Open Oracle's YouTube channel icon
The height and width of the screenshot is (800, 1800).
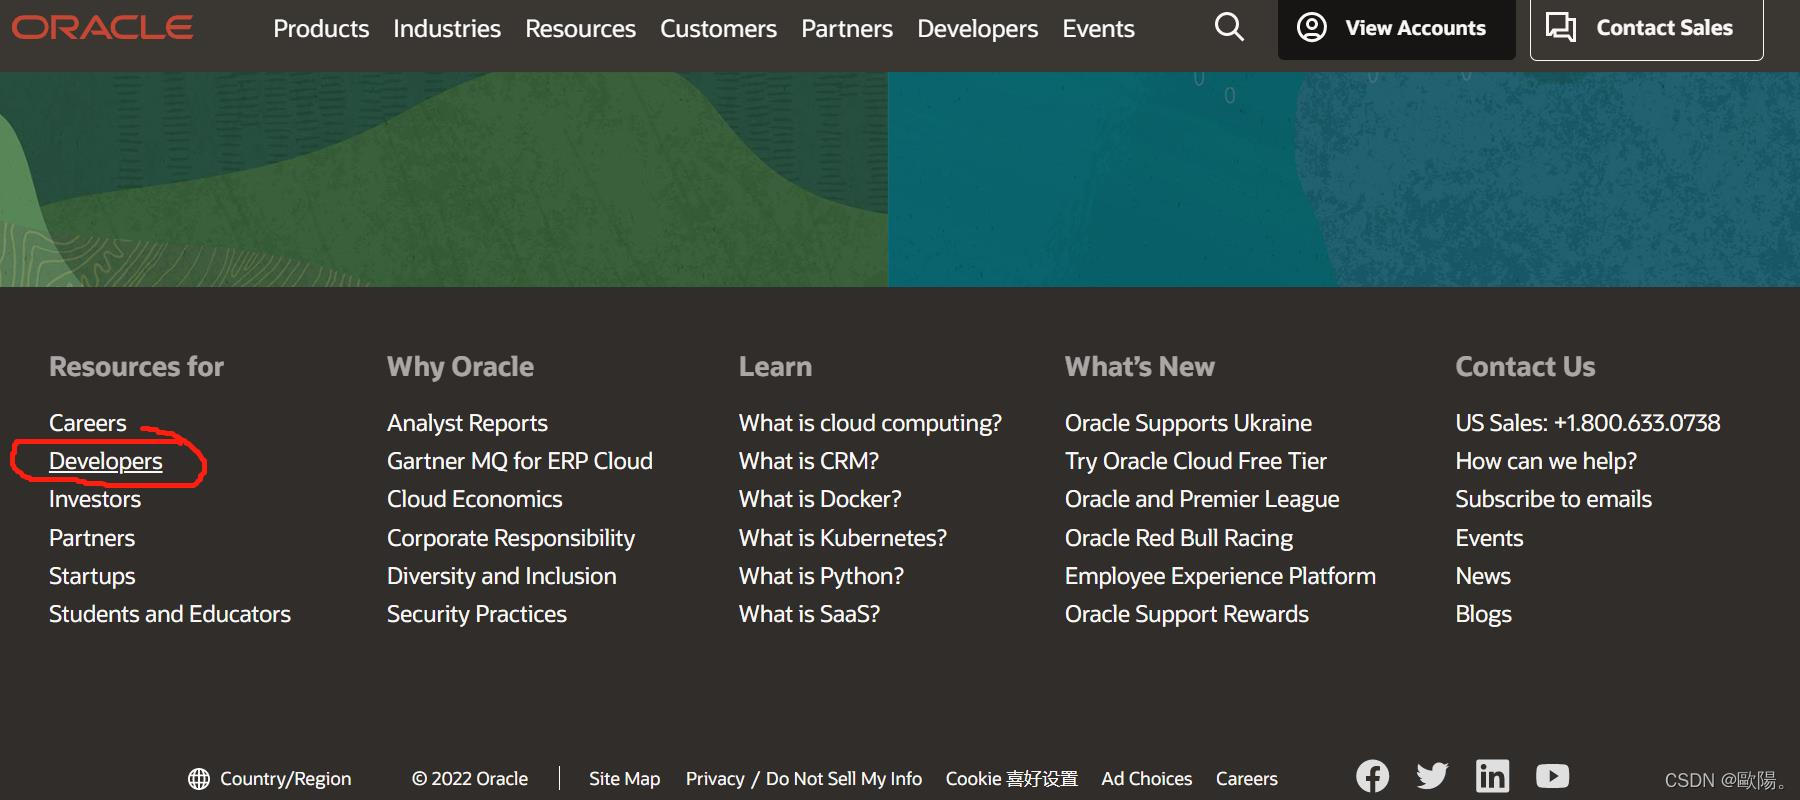click(x=1552, y=776)
